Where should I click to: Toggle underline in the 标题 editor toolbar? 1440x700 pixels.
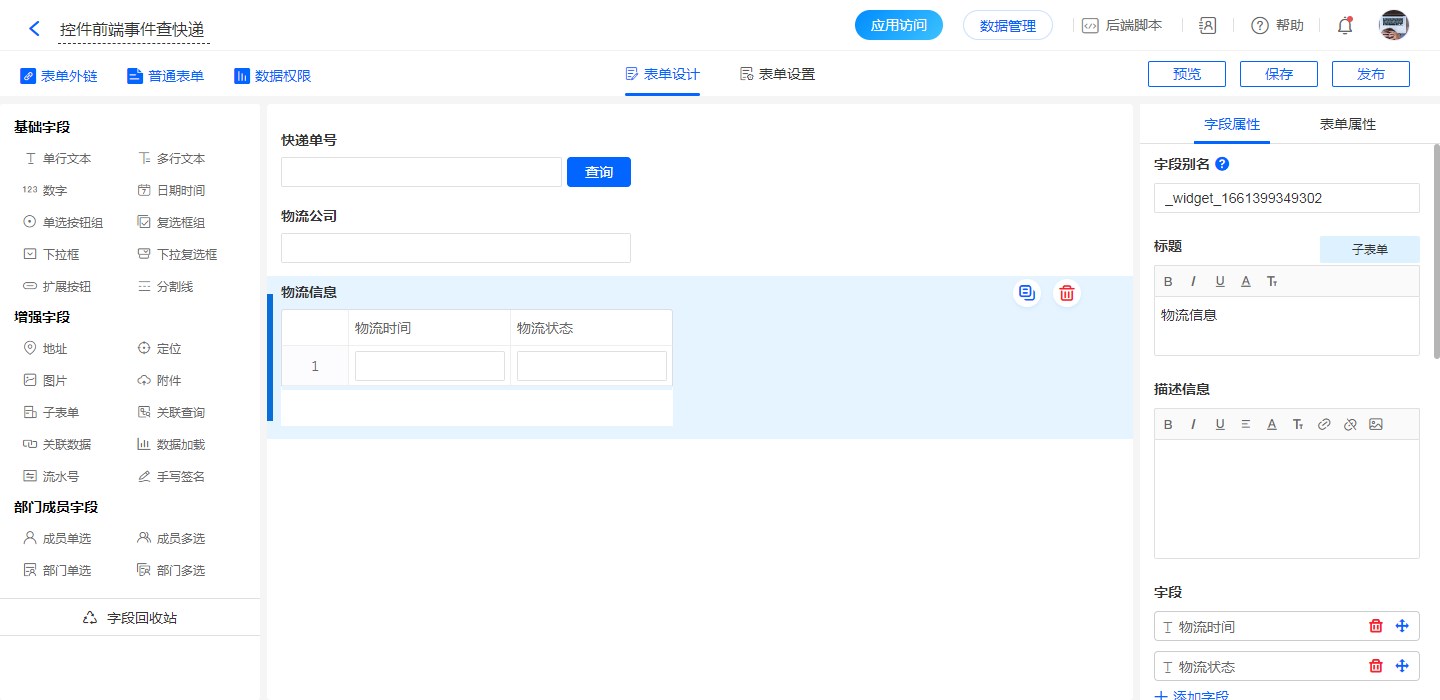[1220, 281]
